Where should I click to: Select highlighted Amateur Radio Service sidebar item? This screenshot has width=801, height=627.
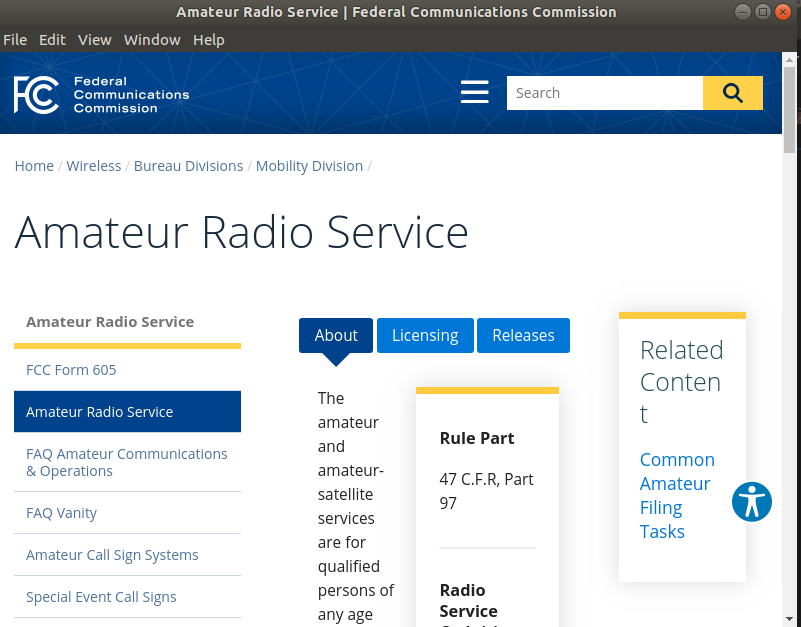pyautogui.click(x=127, y=412)
